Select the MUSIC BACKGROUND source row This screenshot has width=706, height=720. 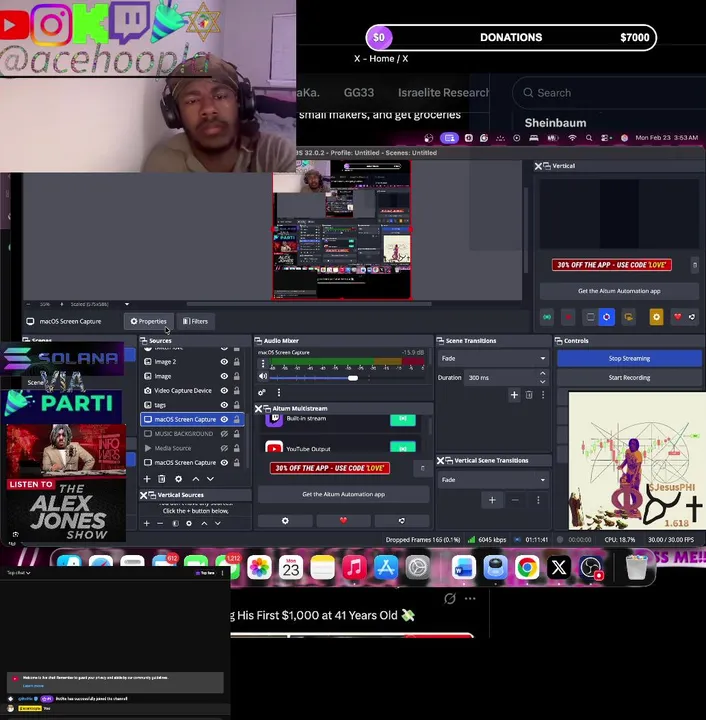pos(192,433)
